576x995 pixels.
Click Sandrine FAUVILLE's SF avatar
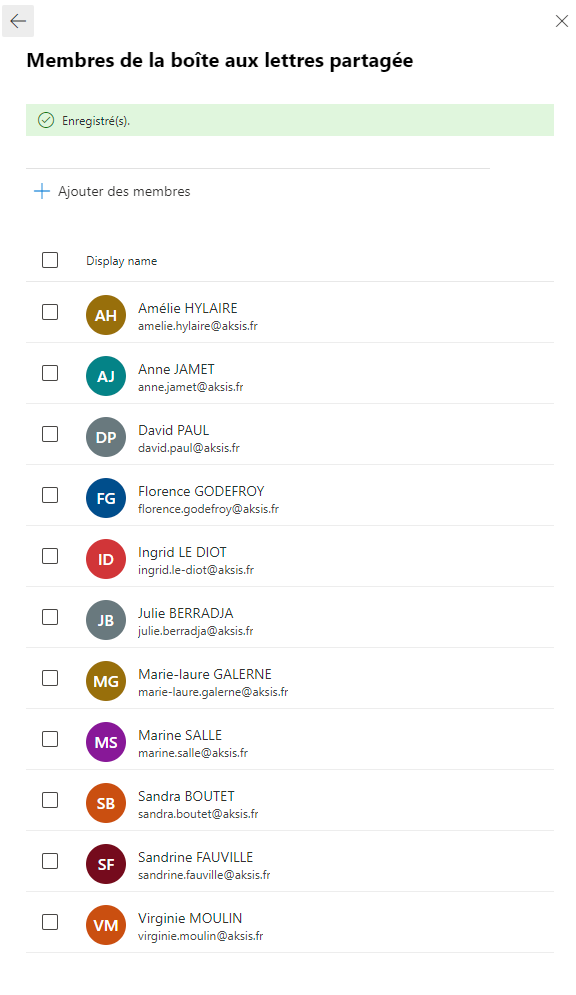pyautogui.click(x=106, y=863)
